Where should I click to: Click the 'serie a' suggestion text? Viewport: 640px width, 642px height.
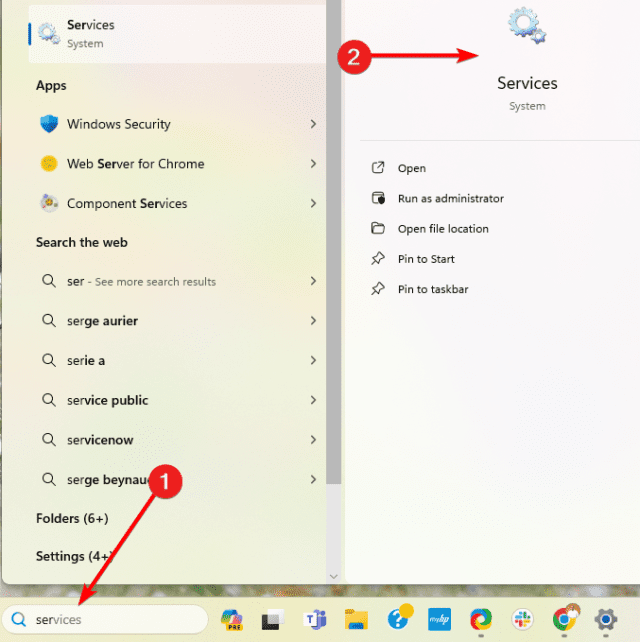click(x=86, y=360)
